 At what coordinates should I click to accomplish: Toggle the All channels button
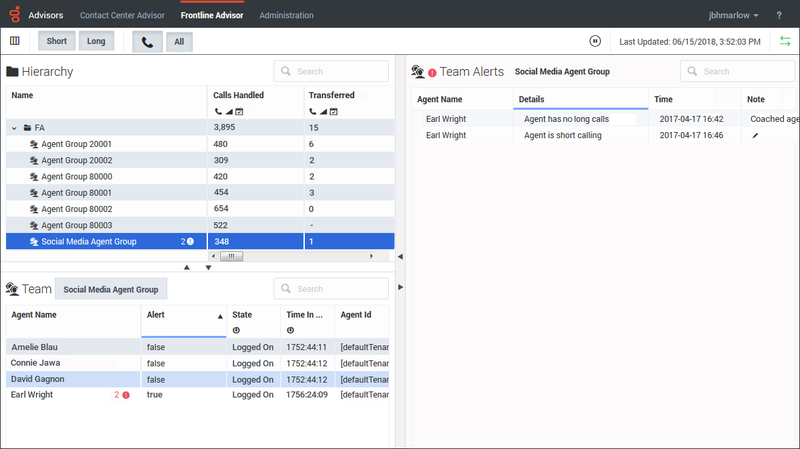[179, 42]
